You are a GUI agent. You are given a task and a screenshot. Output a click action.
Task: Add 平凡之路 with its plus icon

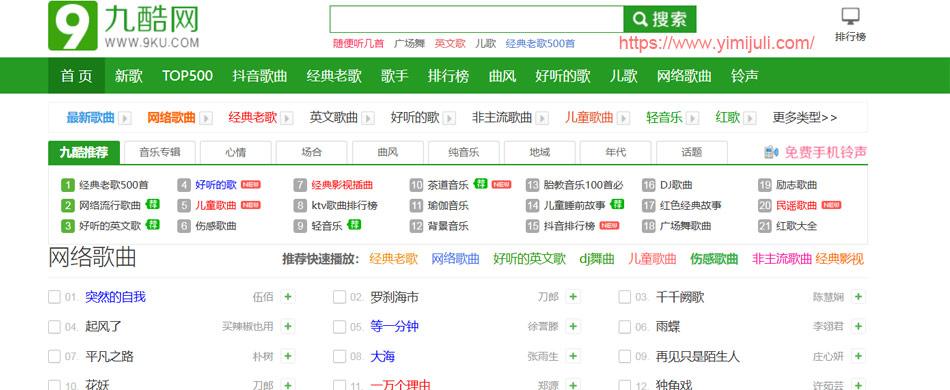288,356
